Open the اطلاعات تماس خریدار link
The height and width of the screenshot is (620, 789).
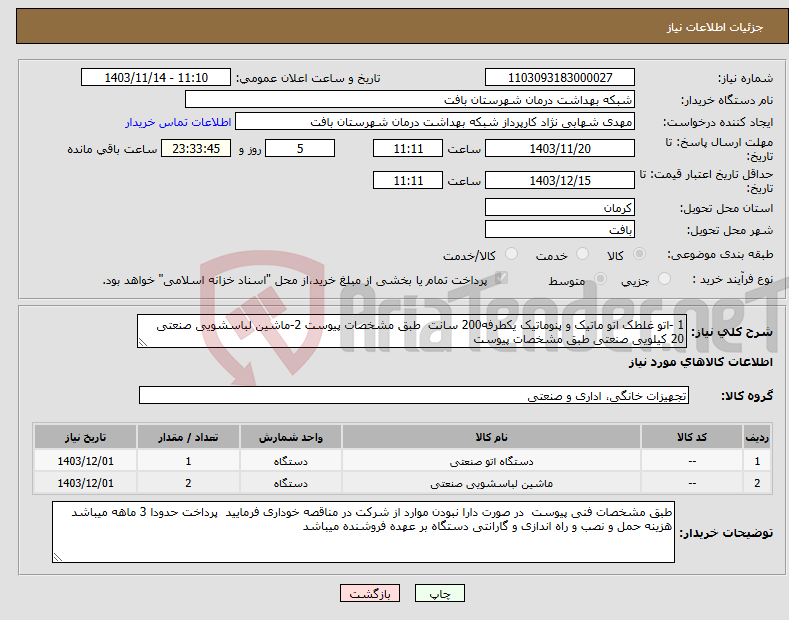pyautogui.click(x=178, y=122)
